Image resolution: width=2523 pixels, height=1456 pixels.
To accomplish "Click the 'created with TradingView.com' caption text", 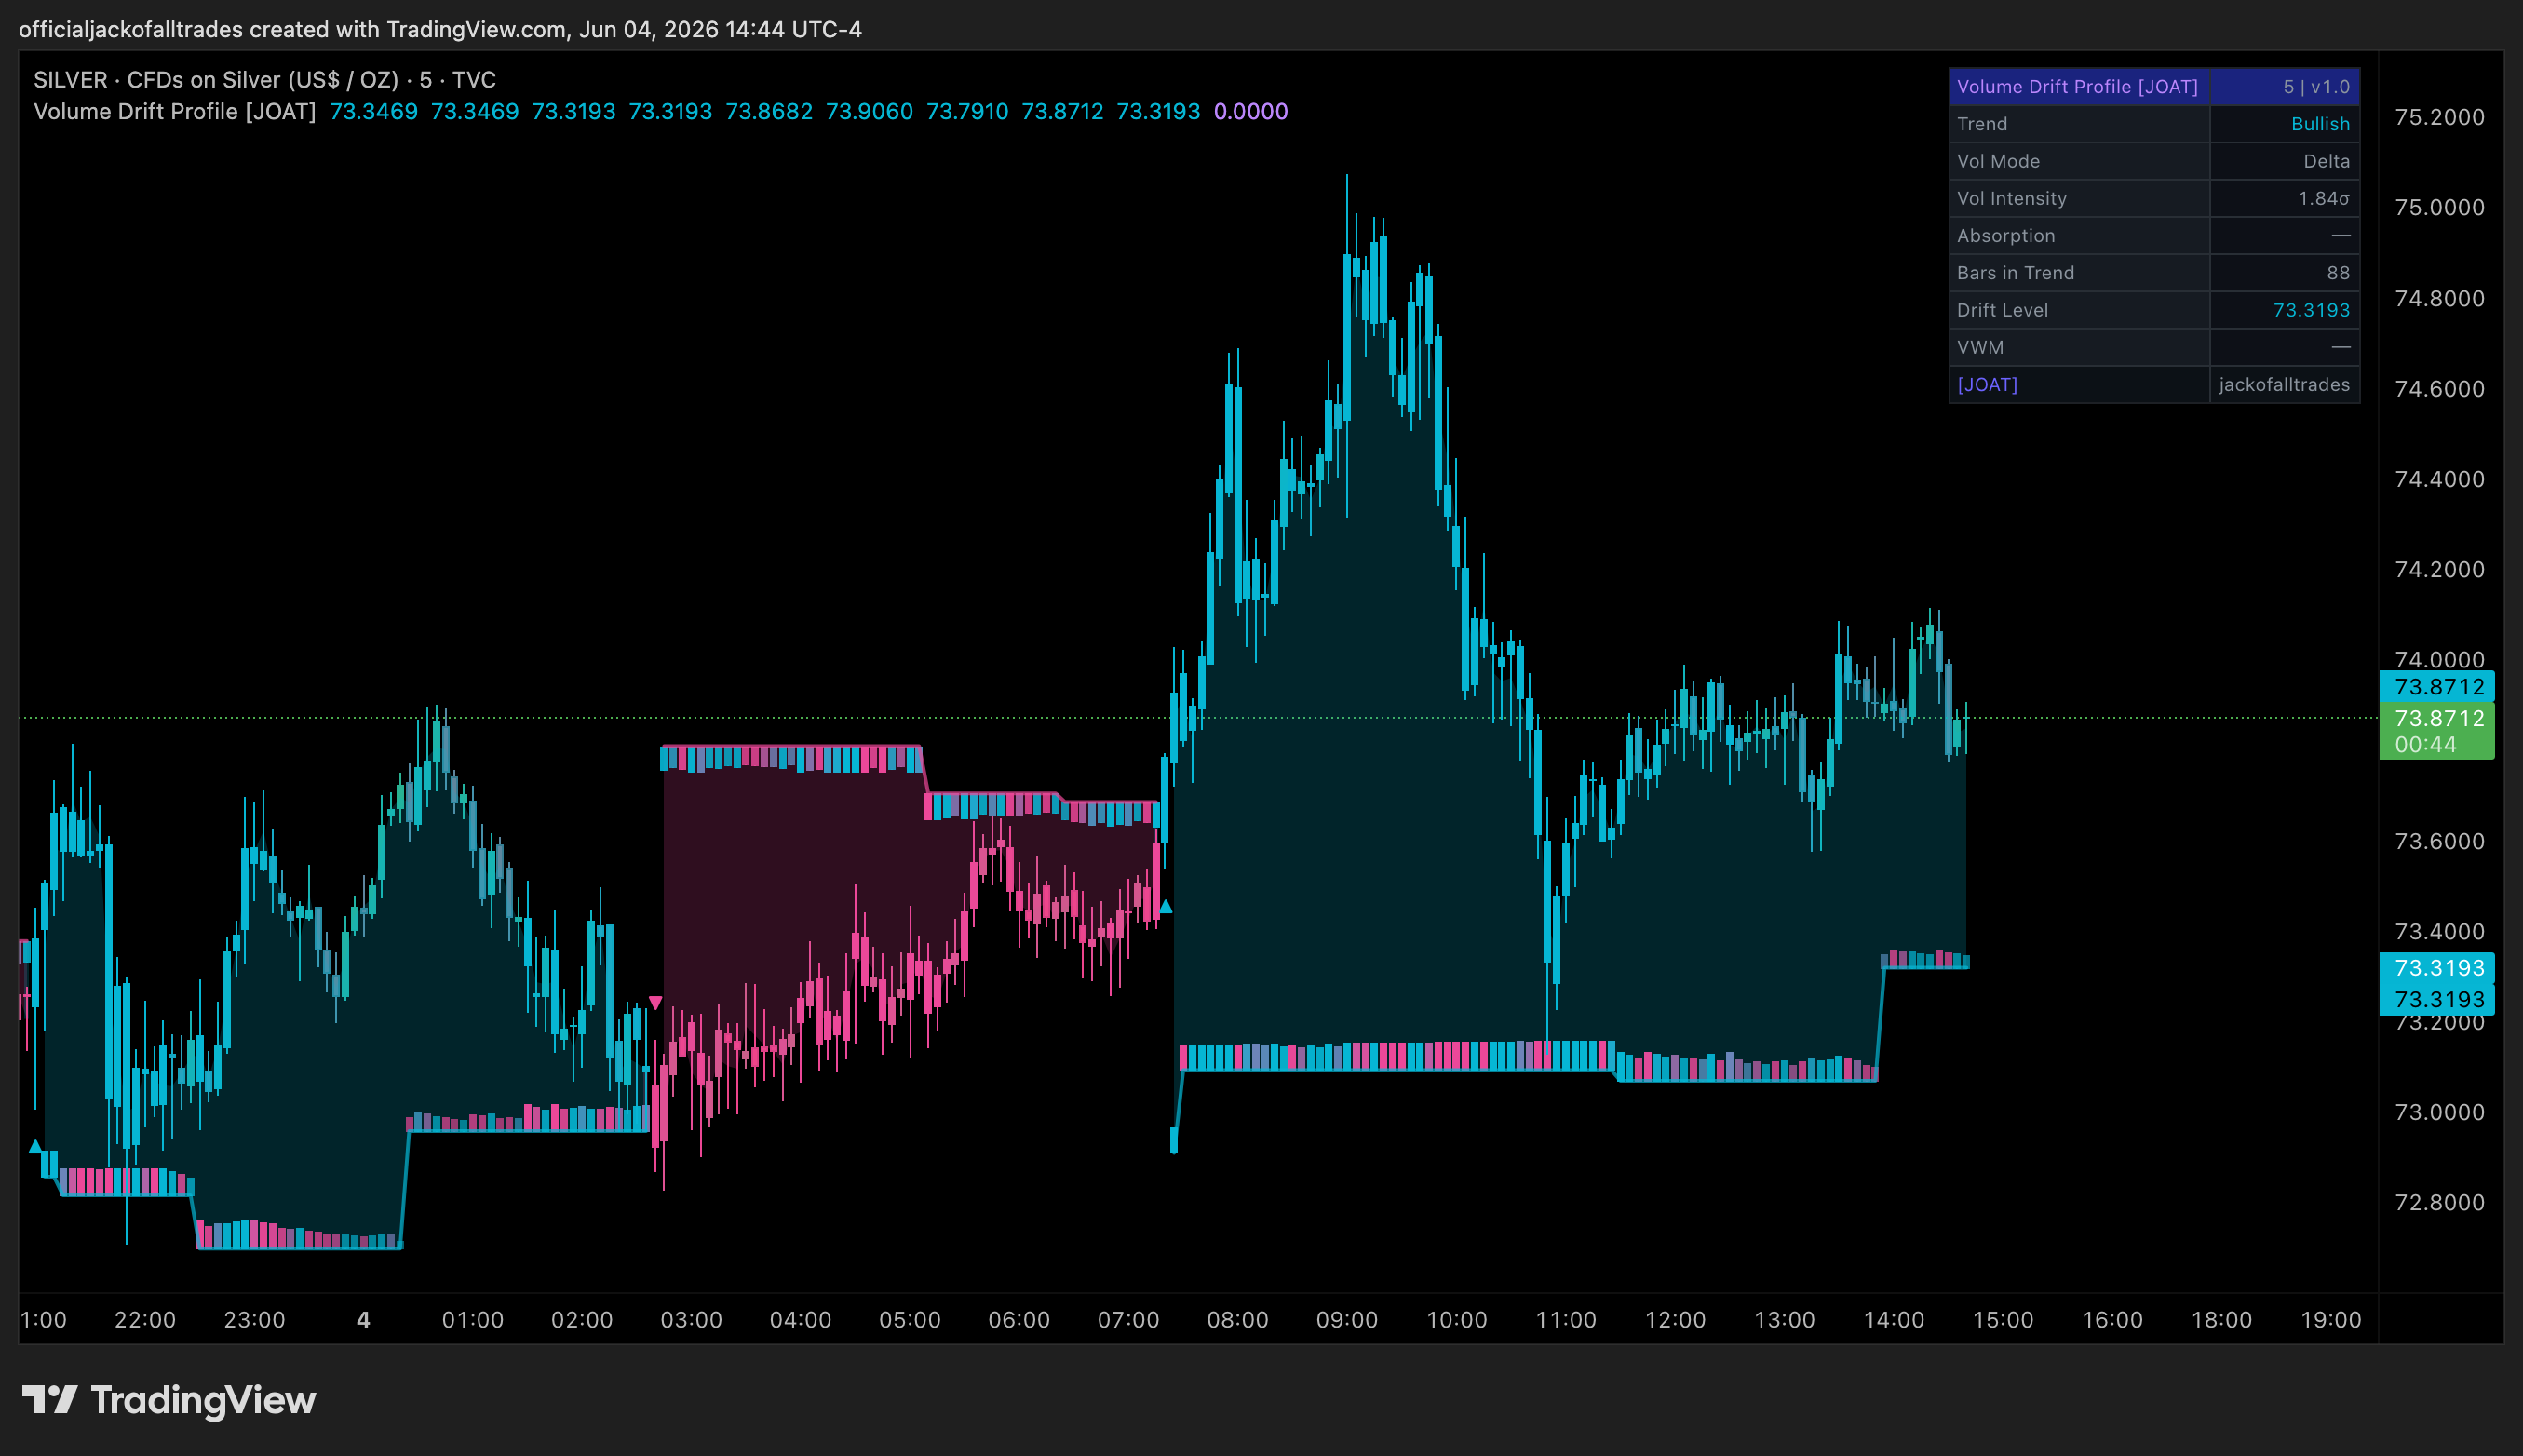I will [x=409, y=29].
